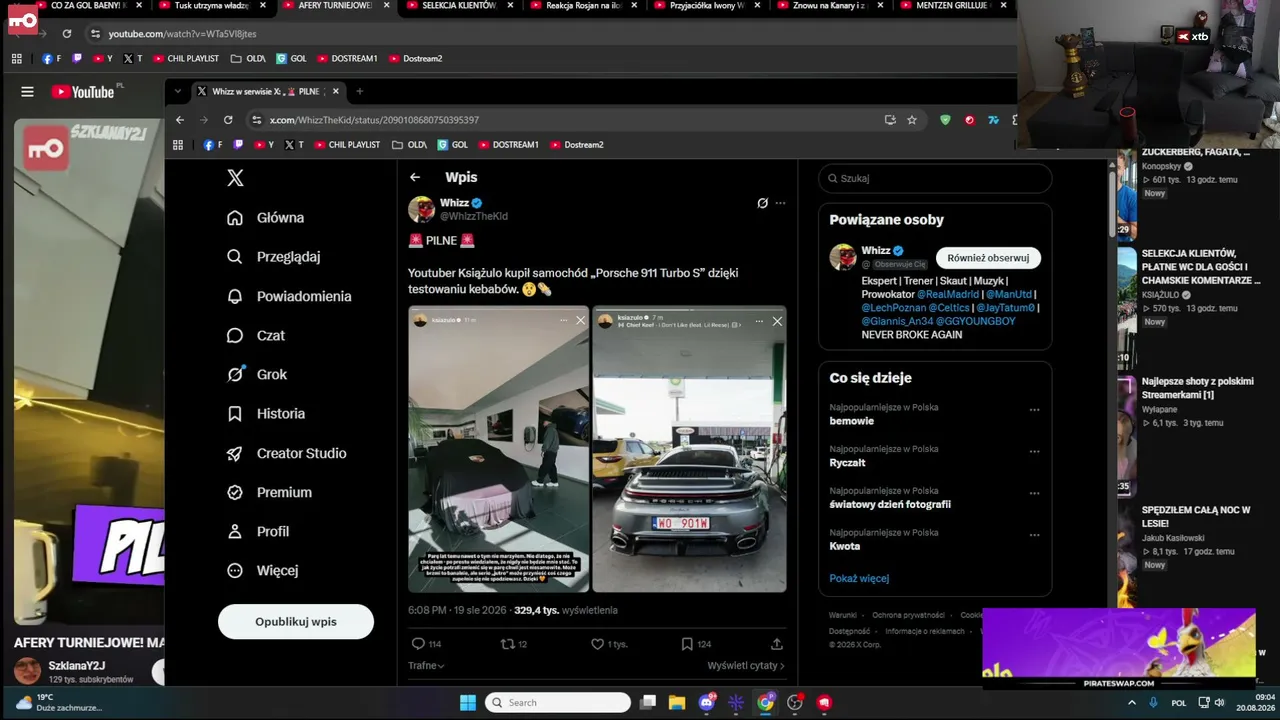Click the Grok icon on Whizz's post
Screen dimensions: 1280x720
pos(762,203)
